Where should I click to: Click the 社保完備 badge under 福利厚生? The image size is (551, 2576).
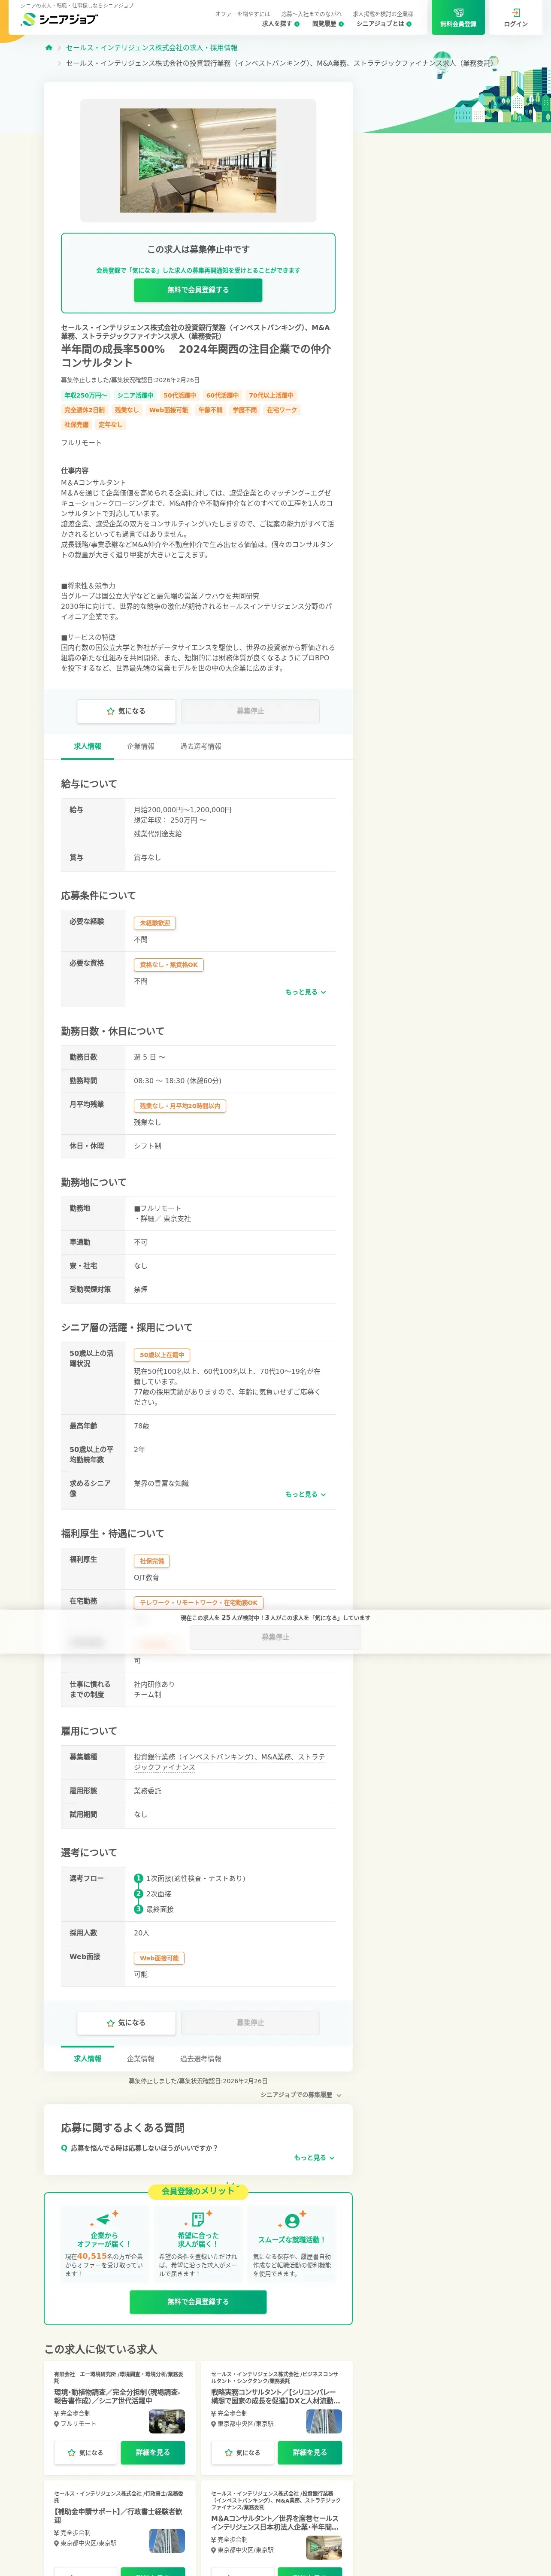pyautogui.click(x=152, y=1561)
